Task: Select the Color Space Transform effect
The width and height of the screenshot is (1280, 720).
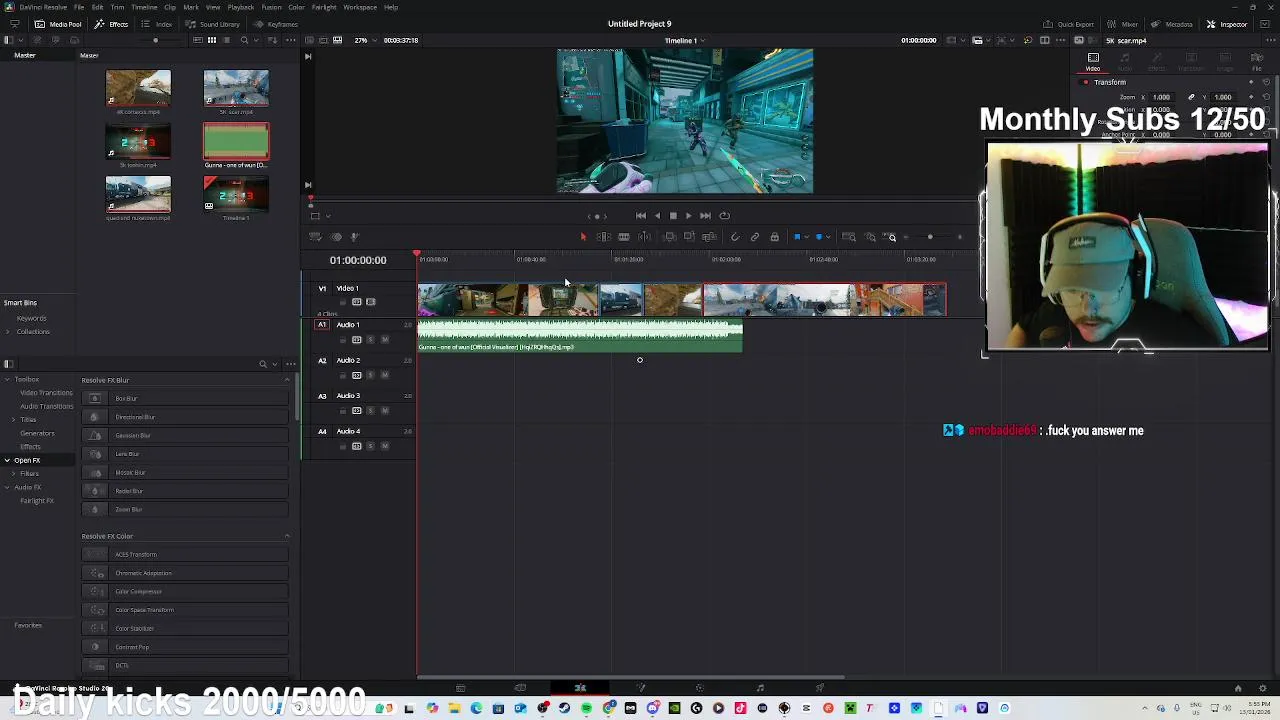Action: (185, 610)
